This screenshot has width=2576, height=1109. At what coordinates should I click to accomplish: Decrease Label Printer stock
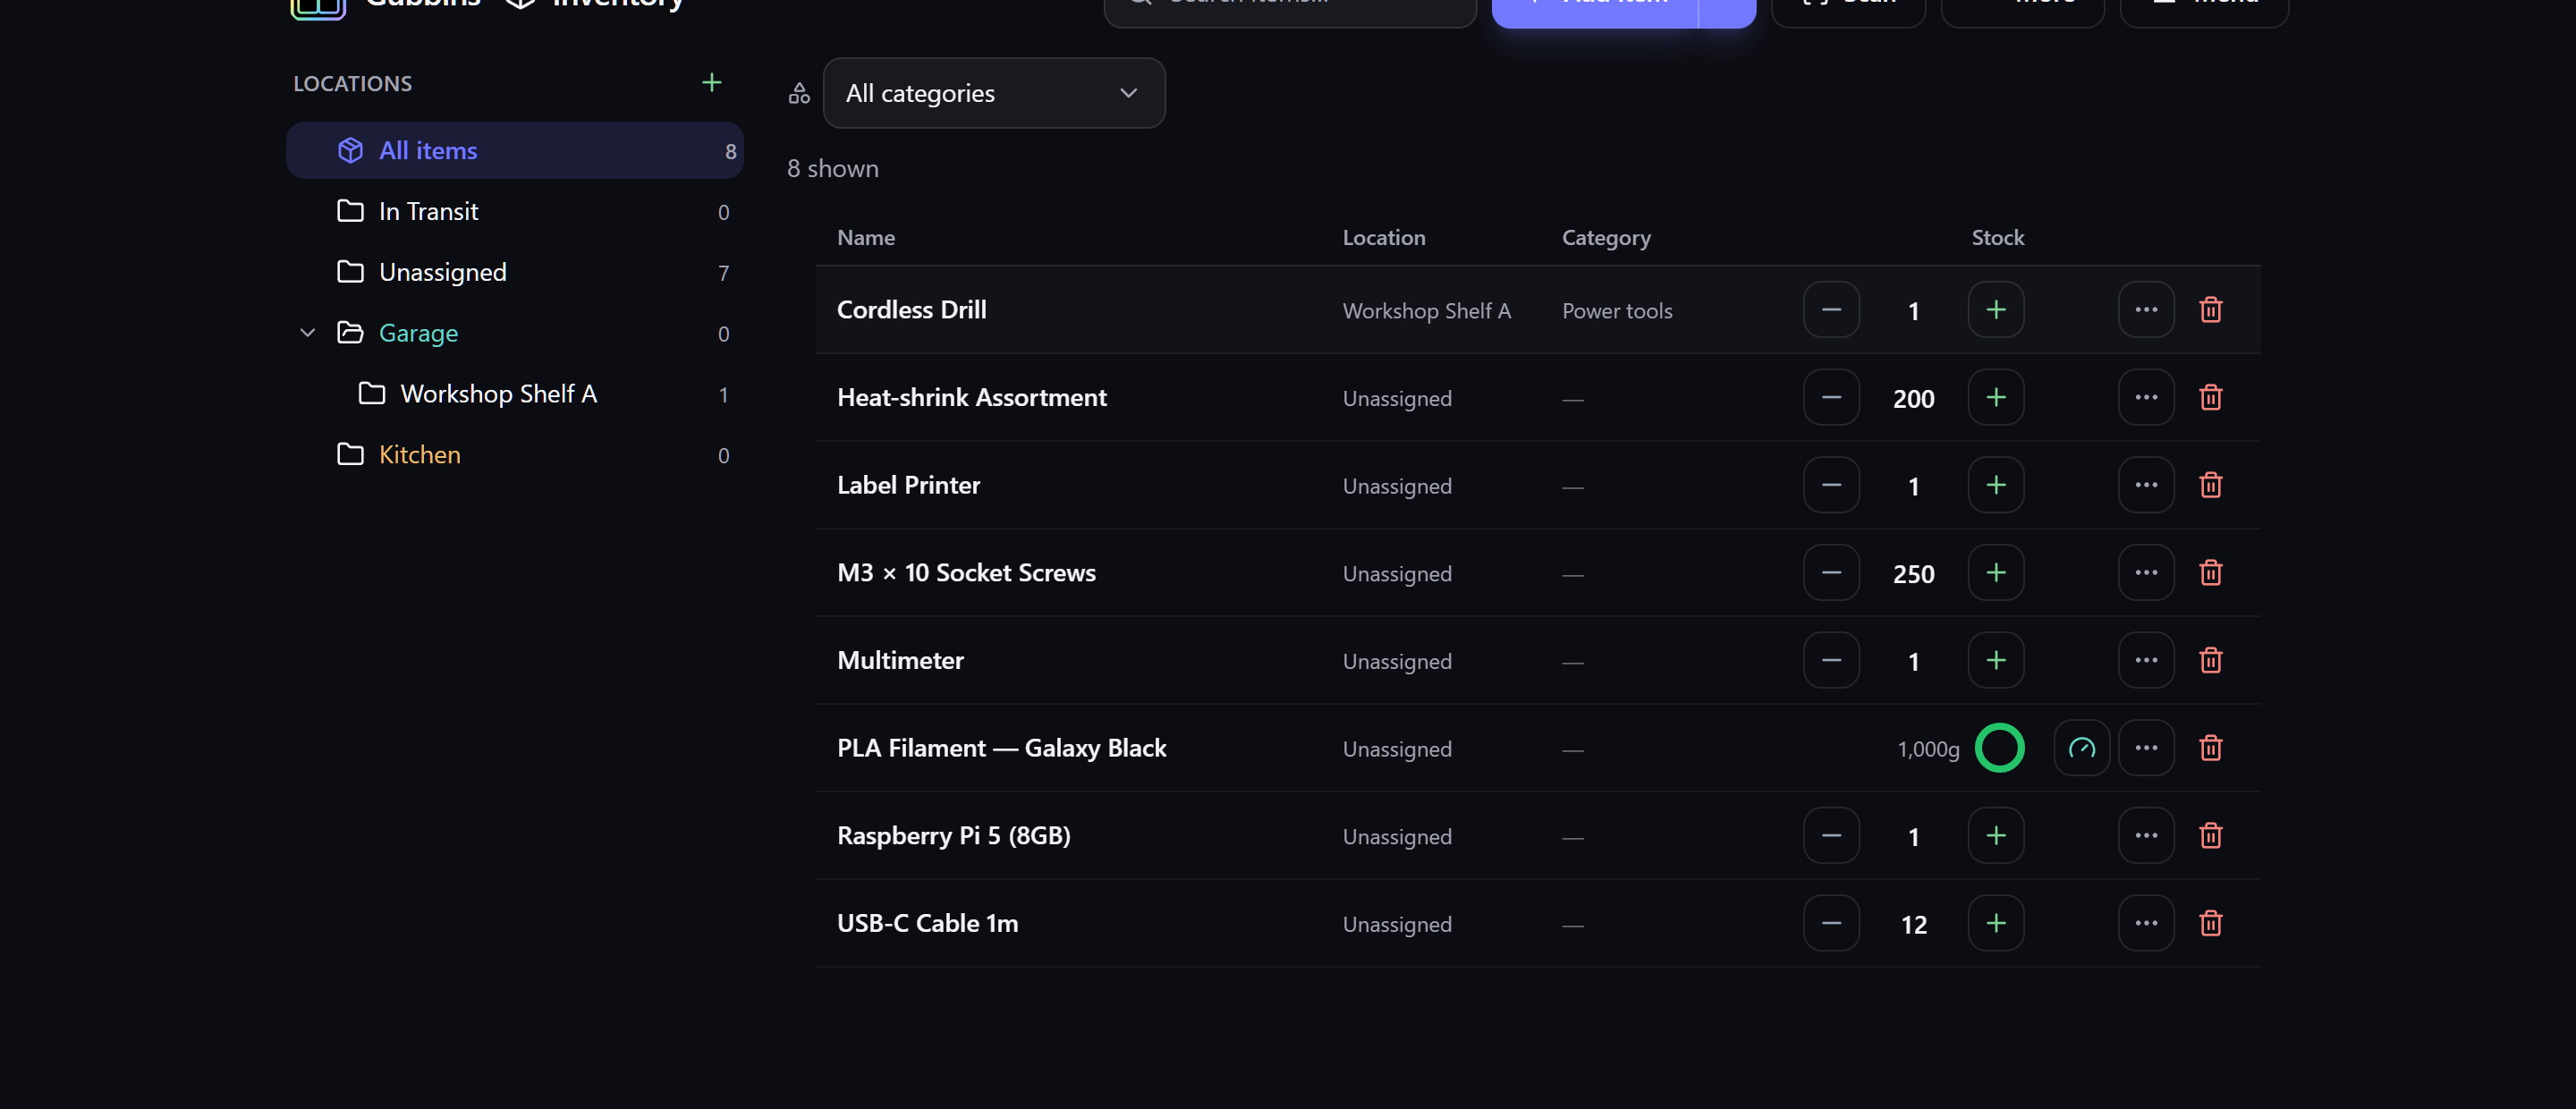pos(1831,485)
